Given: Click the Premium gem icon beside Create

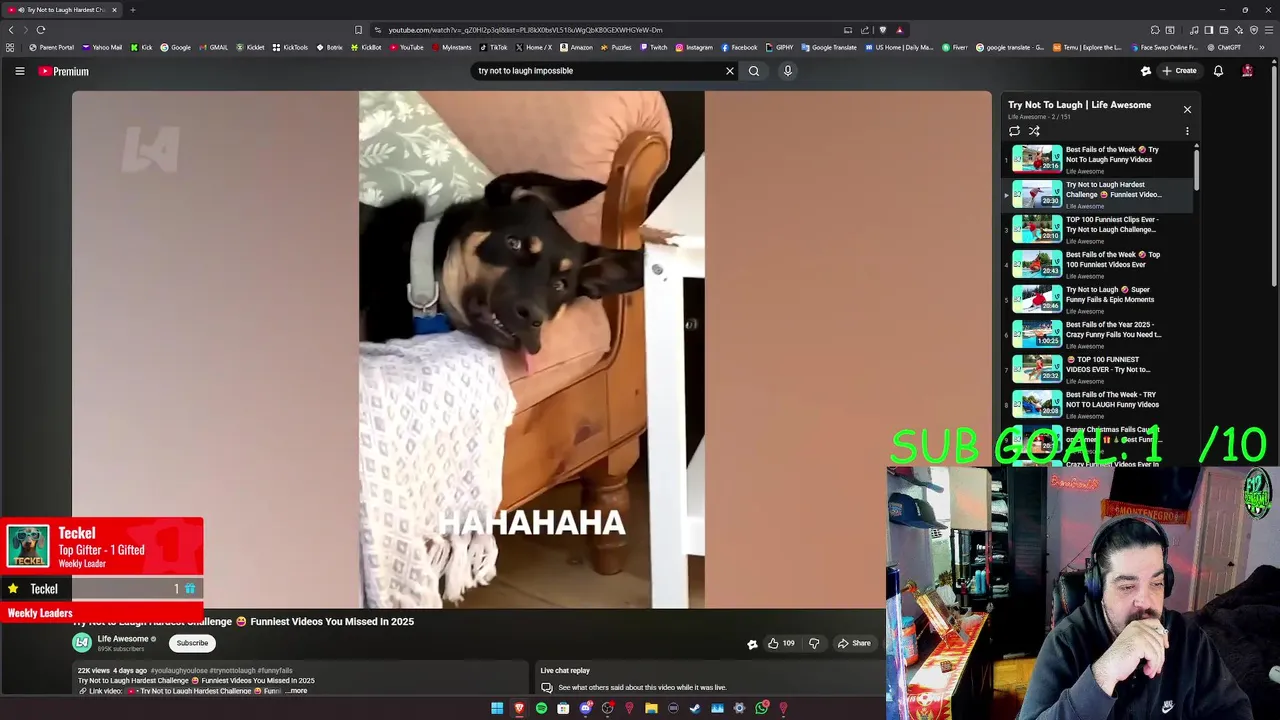Looking at the screenshot, I should click(x=1146, y=71).
